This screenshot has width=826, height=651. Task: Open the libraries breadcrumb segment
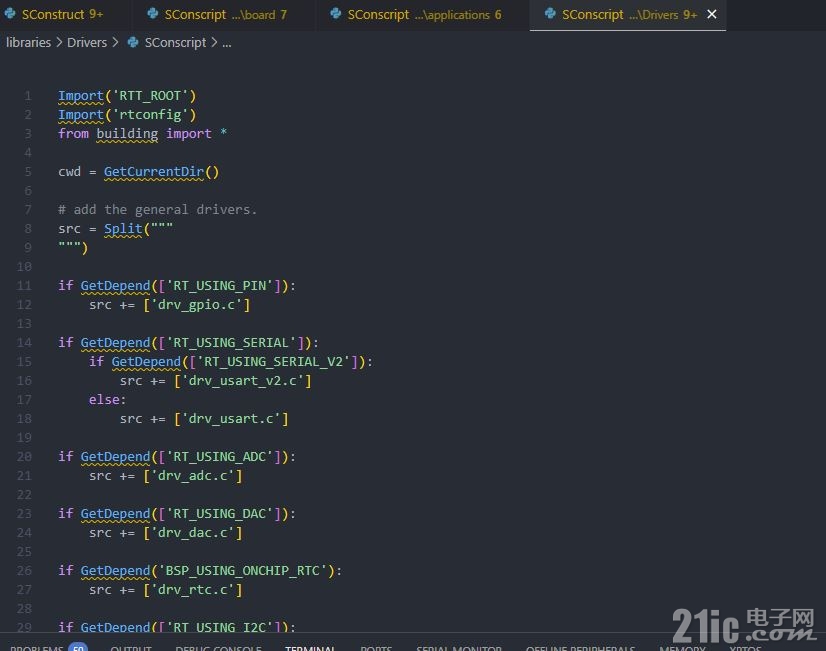click(x=28, y=43)
